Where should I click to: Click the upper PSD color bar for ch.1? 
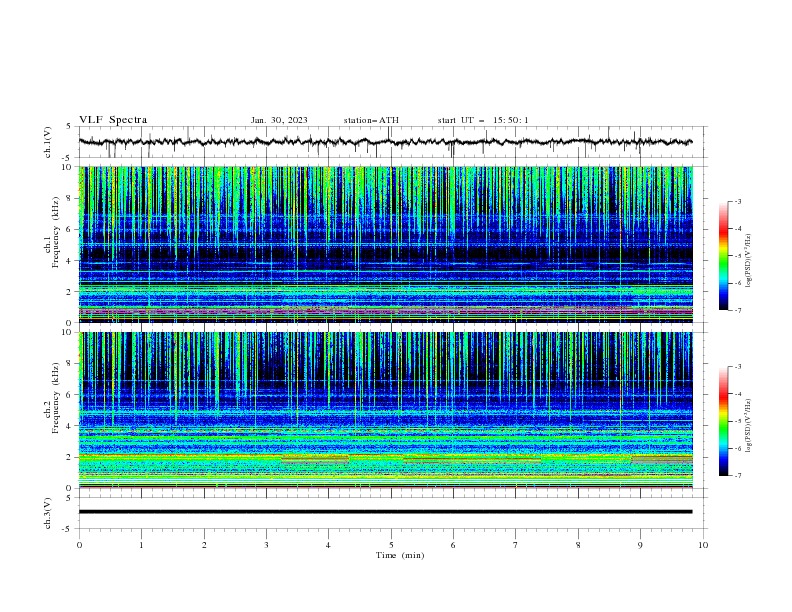[x=723, y=256]
